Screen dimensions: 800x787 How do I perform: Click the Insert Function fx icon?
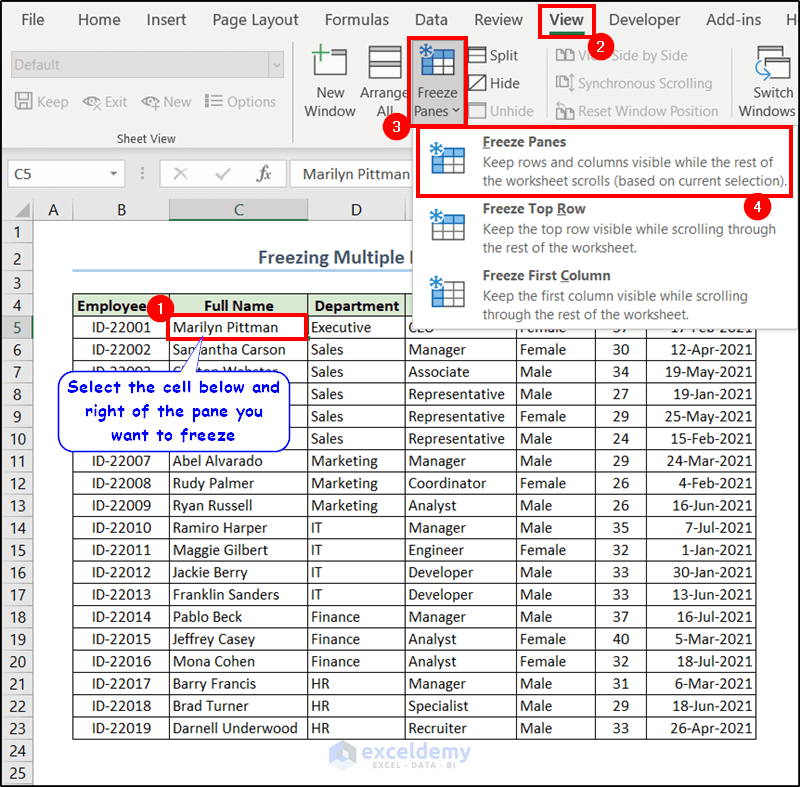point(266,173)
